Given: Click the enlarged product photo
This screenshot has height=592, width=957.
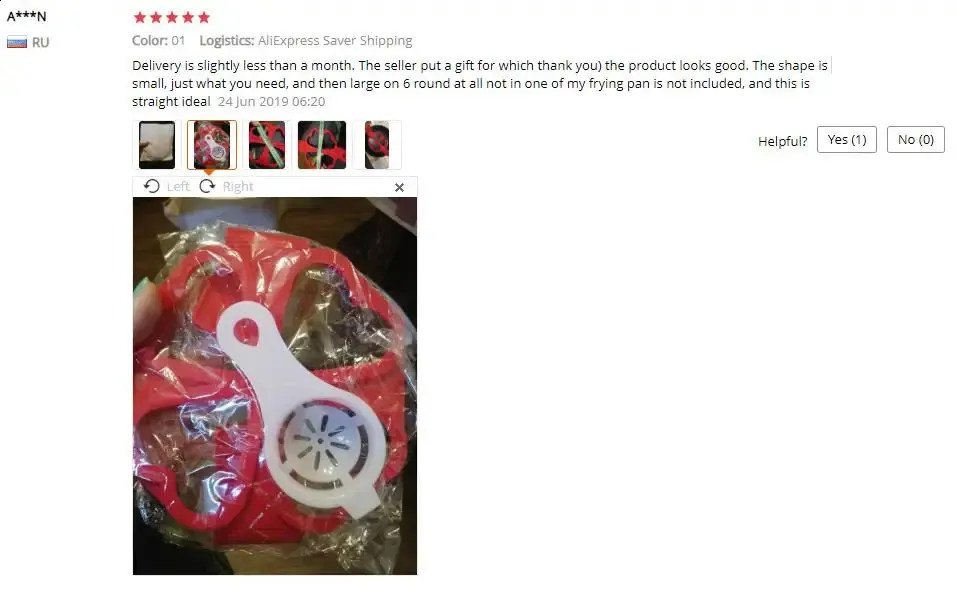Looking at the screenshot, I should point(275,386).
